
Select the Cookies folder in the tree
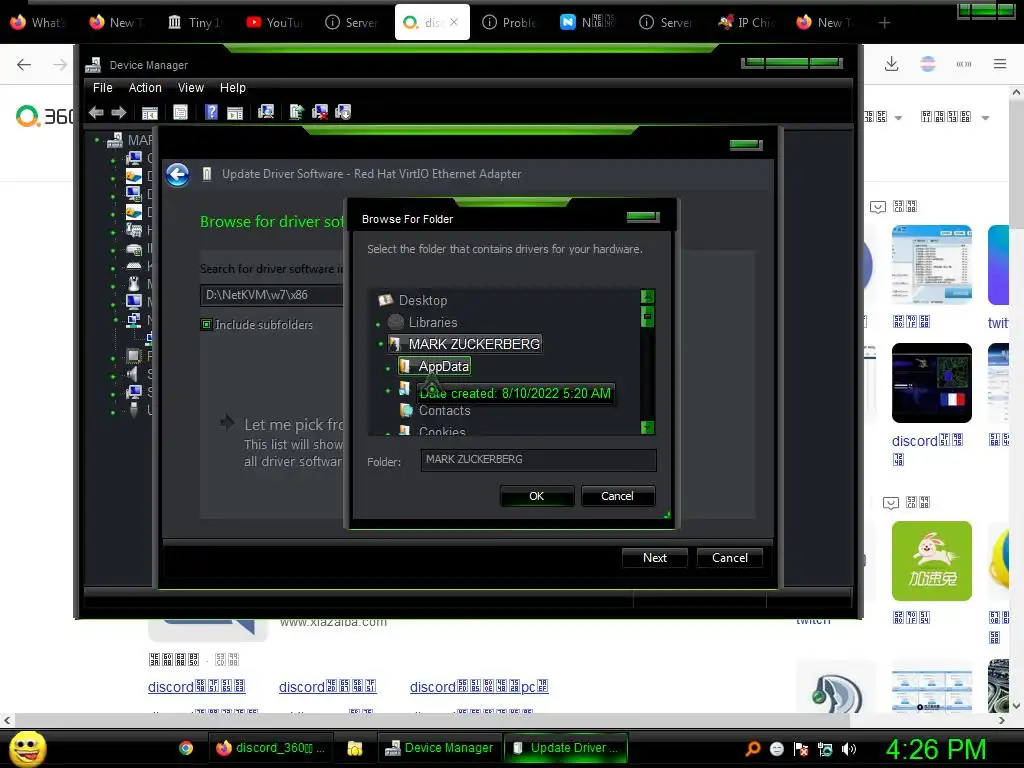(x=442, y=431)
